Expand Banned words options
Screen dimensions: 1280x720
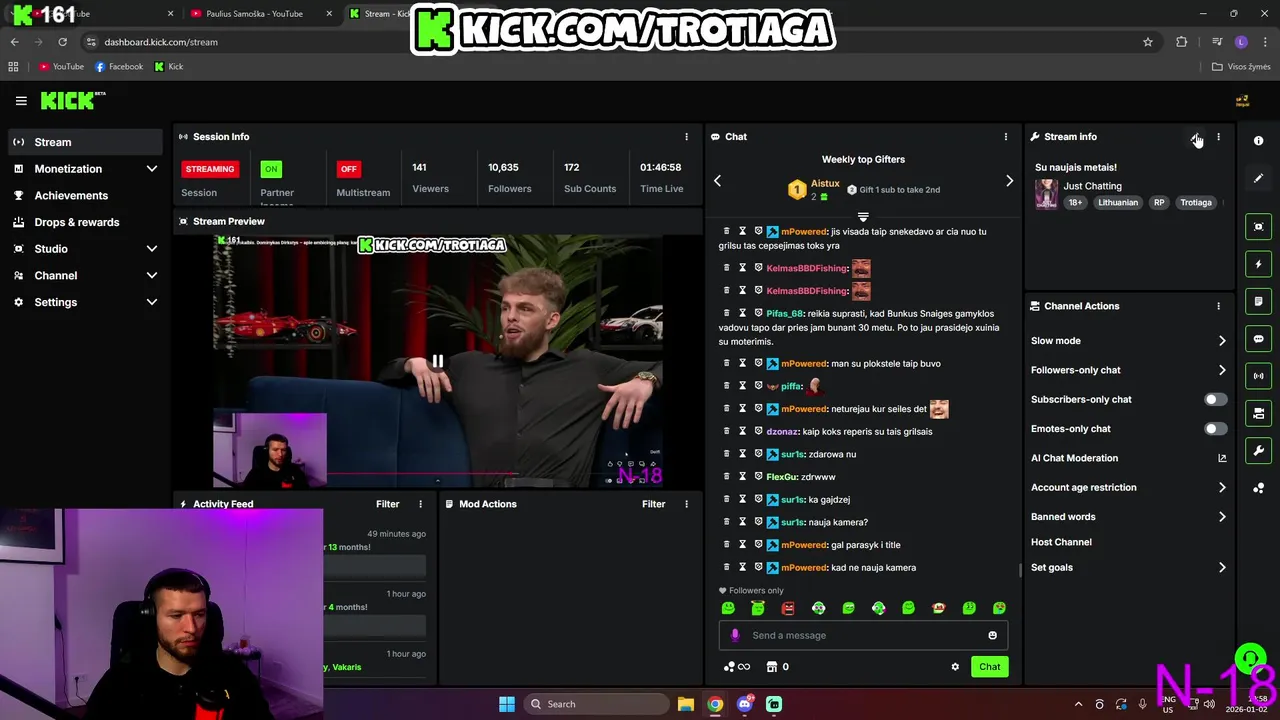click(x=1222, y=517)
